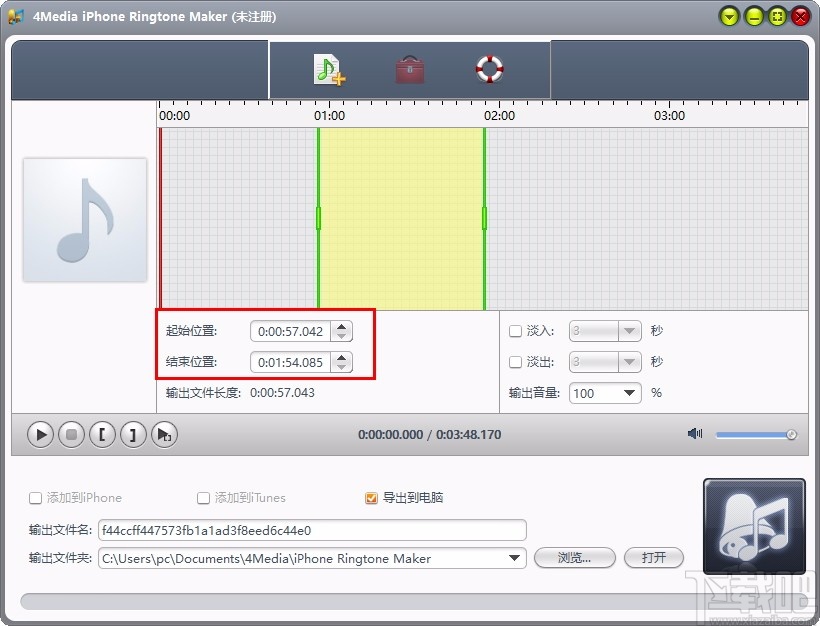Click the set start point bracket icon
The height and width of the screenshot is (626, 820).
point(102,434)
